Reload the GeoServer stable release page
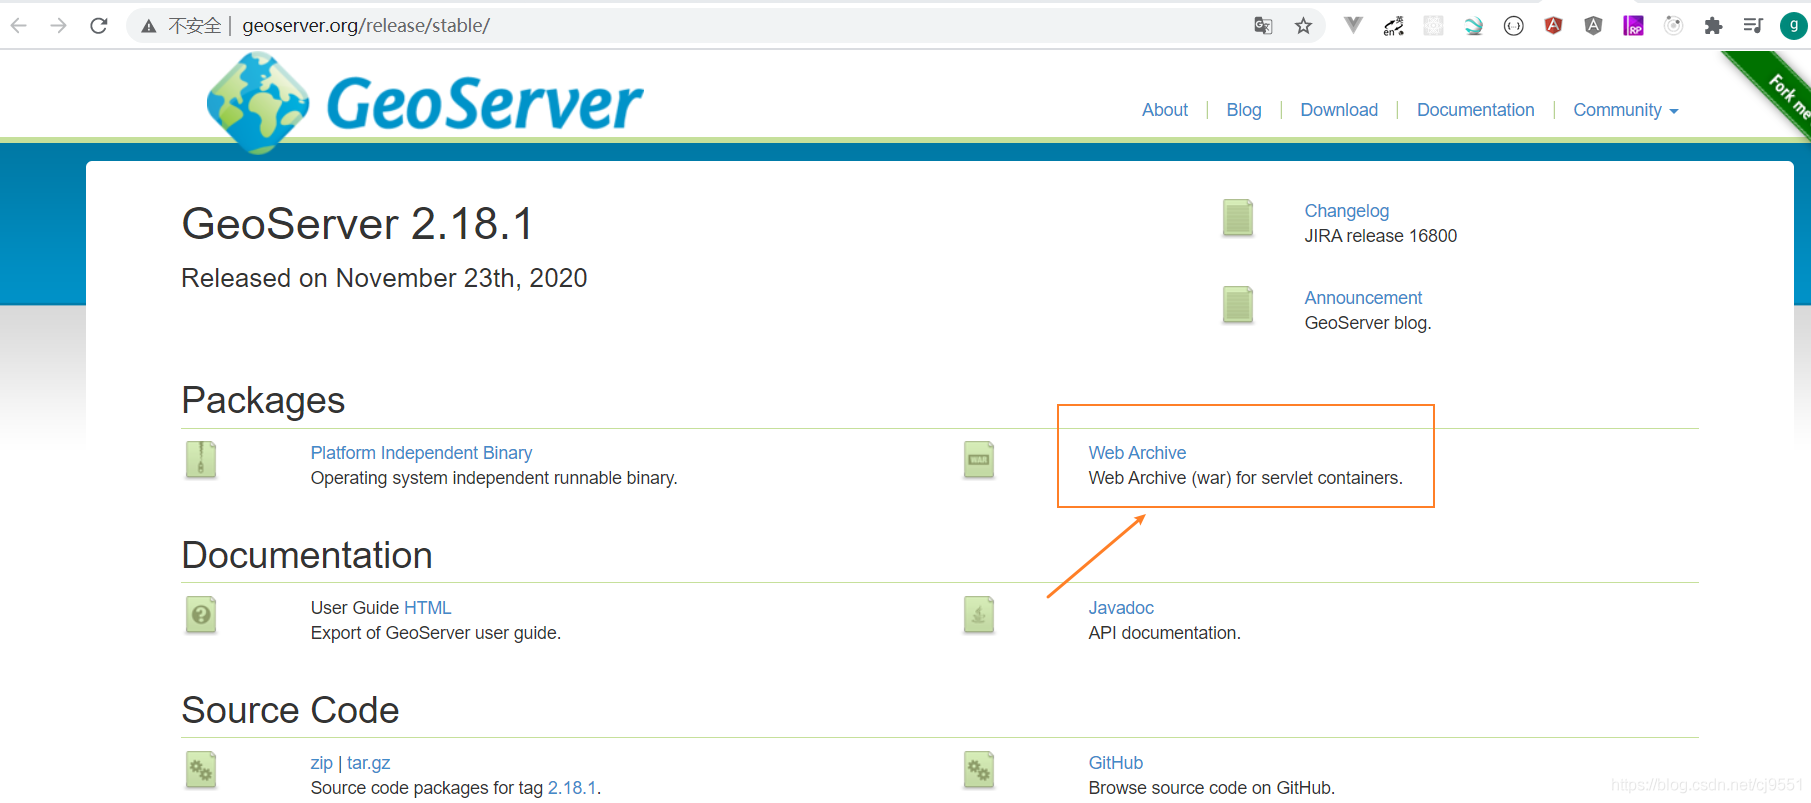 point(98,26)
